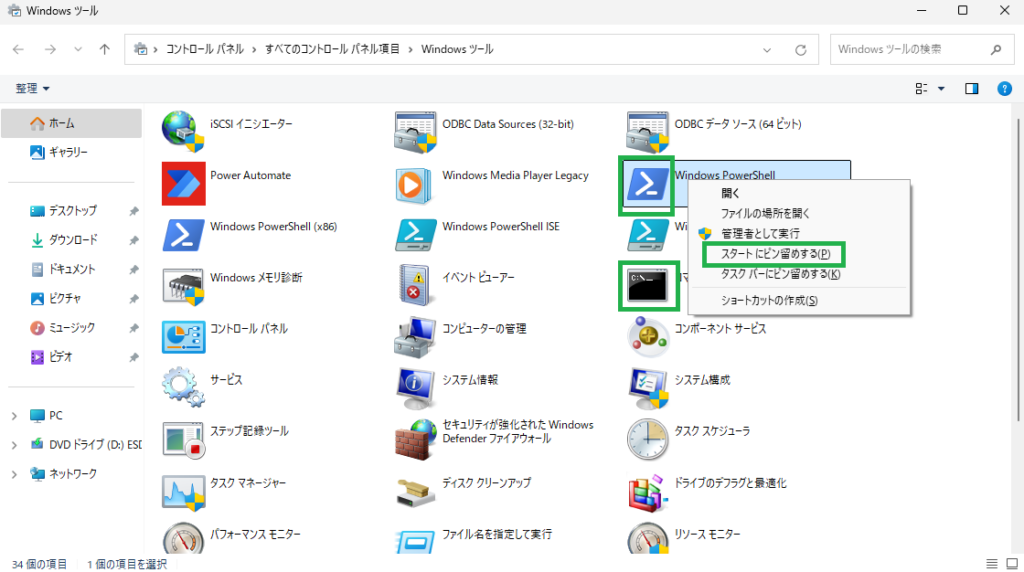Open ODBC データ ソース (64 ビット) icon
This screenshot has height=572, width=1024.
647,132
